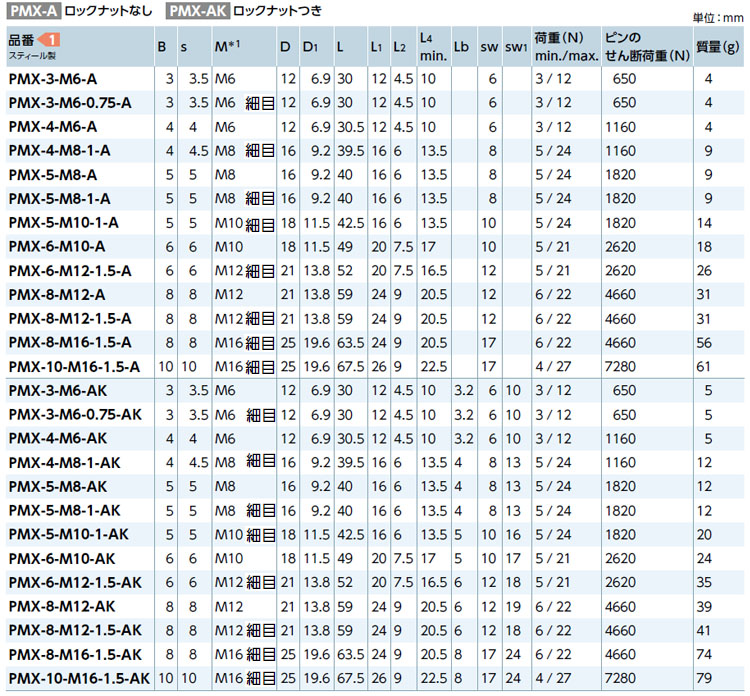Click the L4 min. column header
Screen dimensions: 750x696
coord(429,47)
